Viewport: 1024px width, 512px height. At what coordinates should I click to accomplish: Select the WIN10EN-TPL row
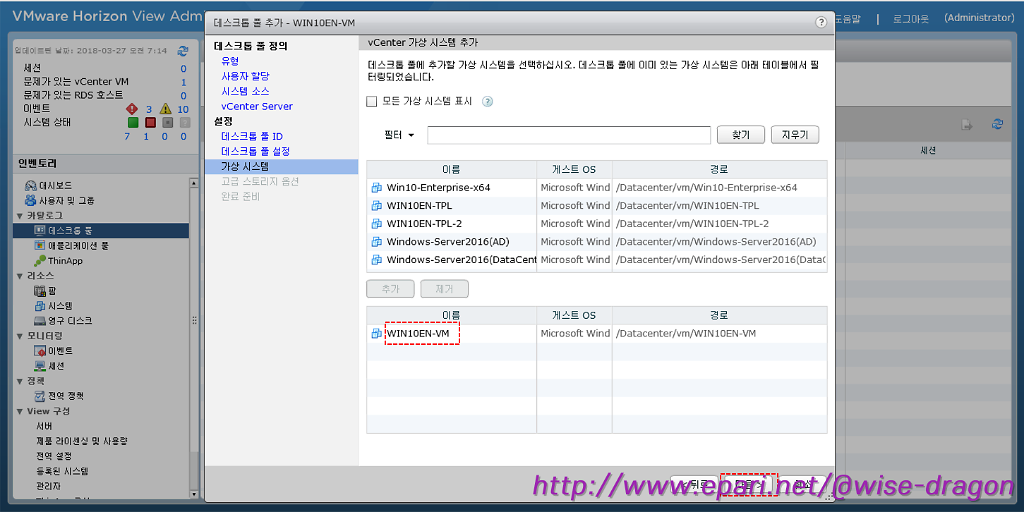click(597, 206)
